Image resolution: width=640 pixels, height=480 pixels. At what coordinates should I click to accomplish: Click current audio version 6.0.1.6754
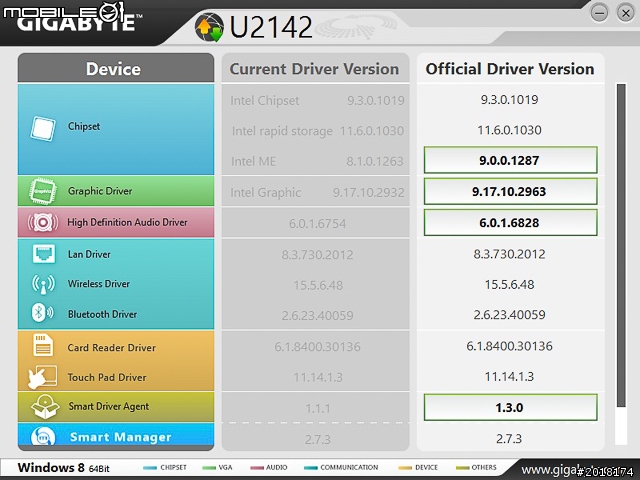(x=317, y=223)
